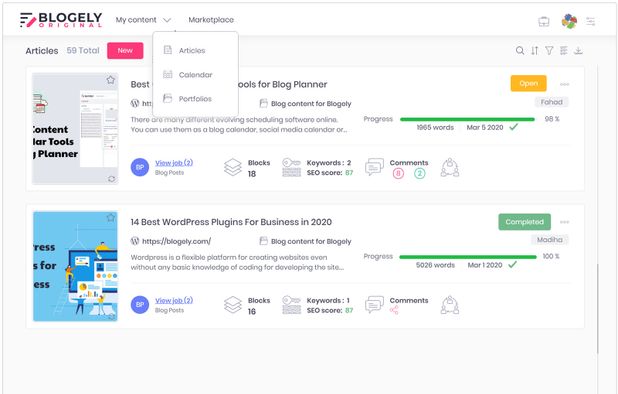Click BP avatar in WordPress Plugins card
The height and width of the screenshot is (394, 618).
click(140, 305)
